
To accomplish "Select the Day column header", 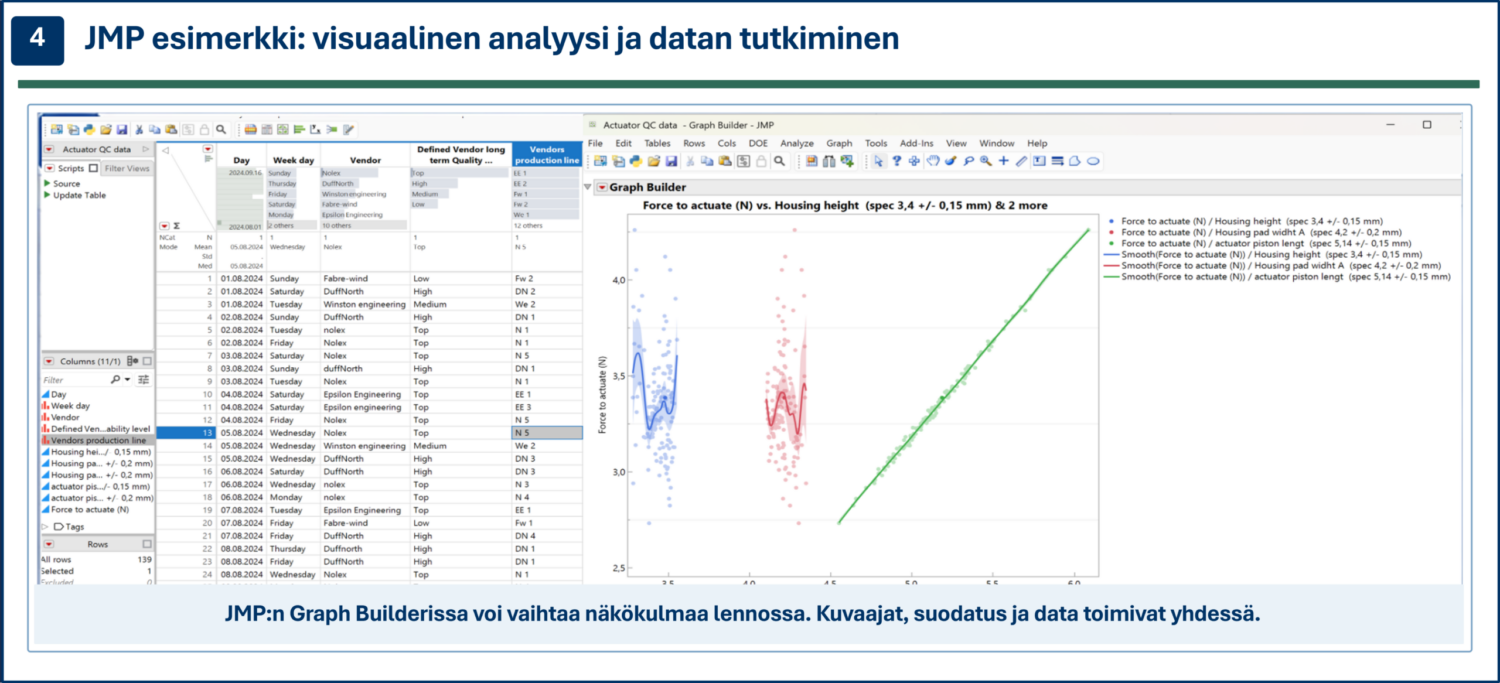I will click(x=241, y=160).
